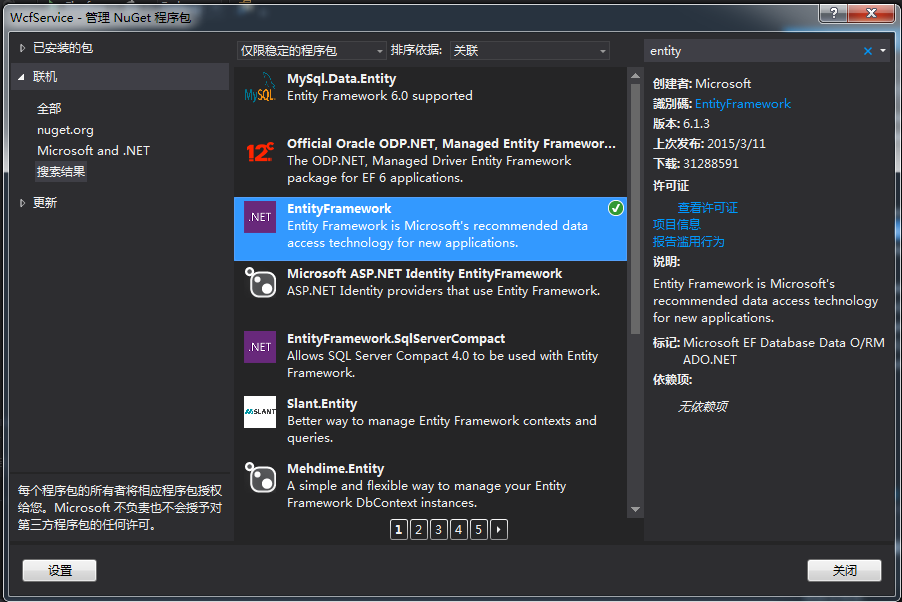Click the EntityFramework.SqlServerCompact .NET icon
Viewport: 902px width, 602px height.
pyautogui.click(x=259, y=347)
